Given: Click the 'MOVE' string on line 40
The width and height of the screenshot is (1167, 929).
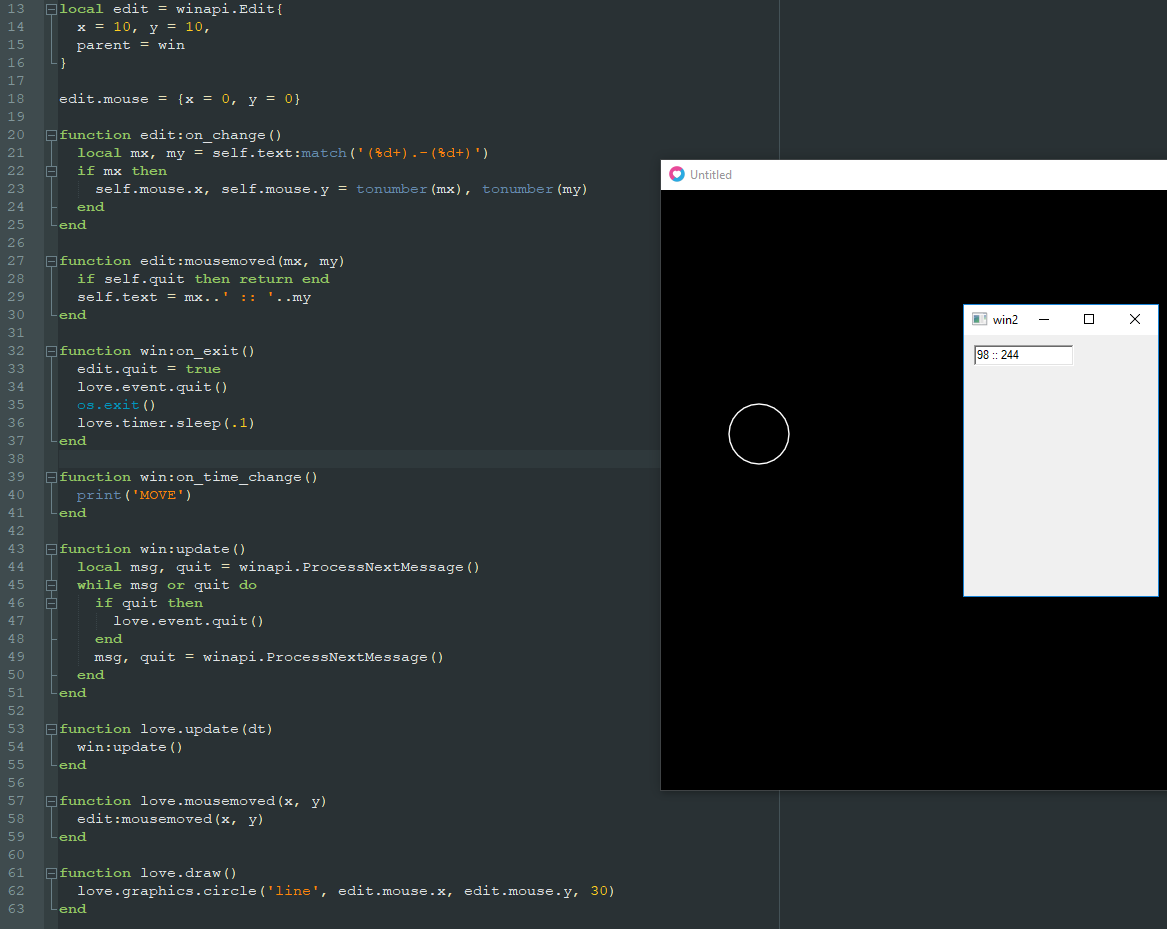Looking at the screenshot, I should click(158, 495).
